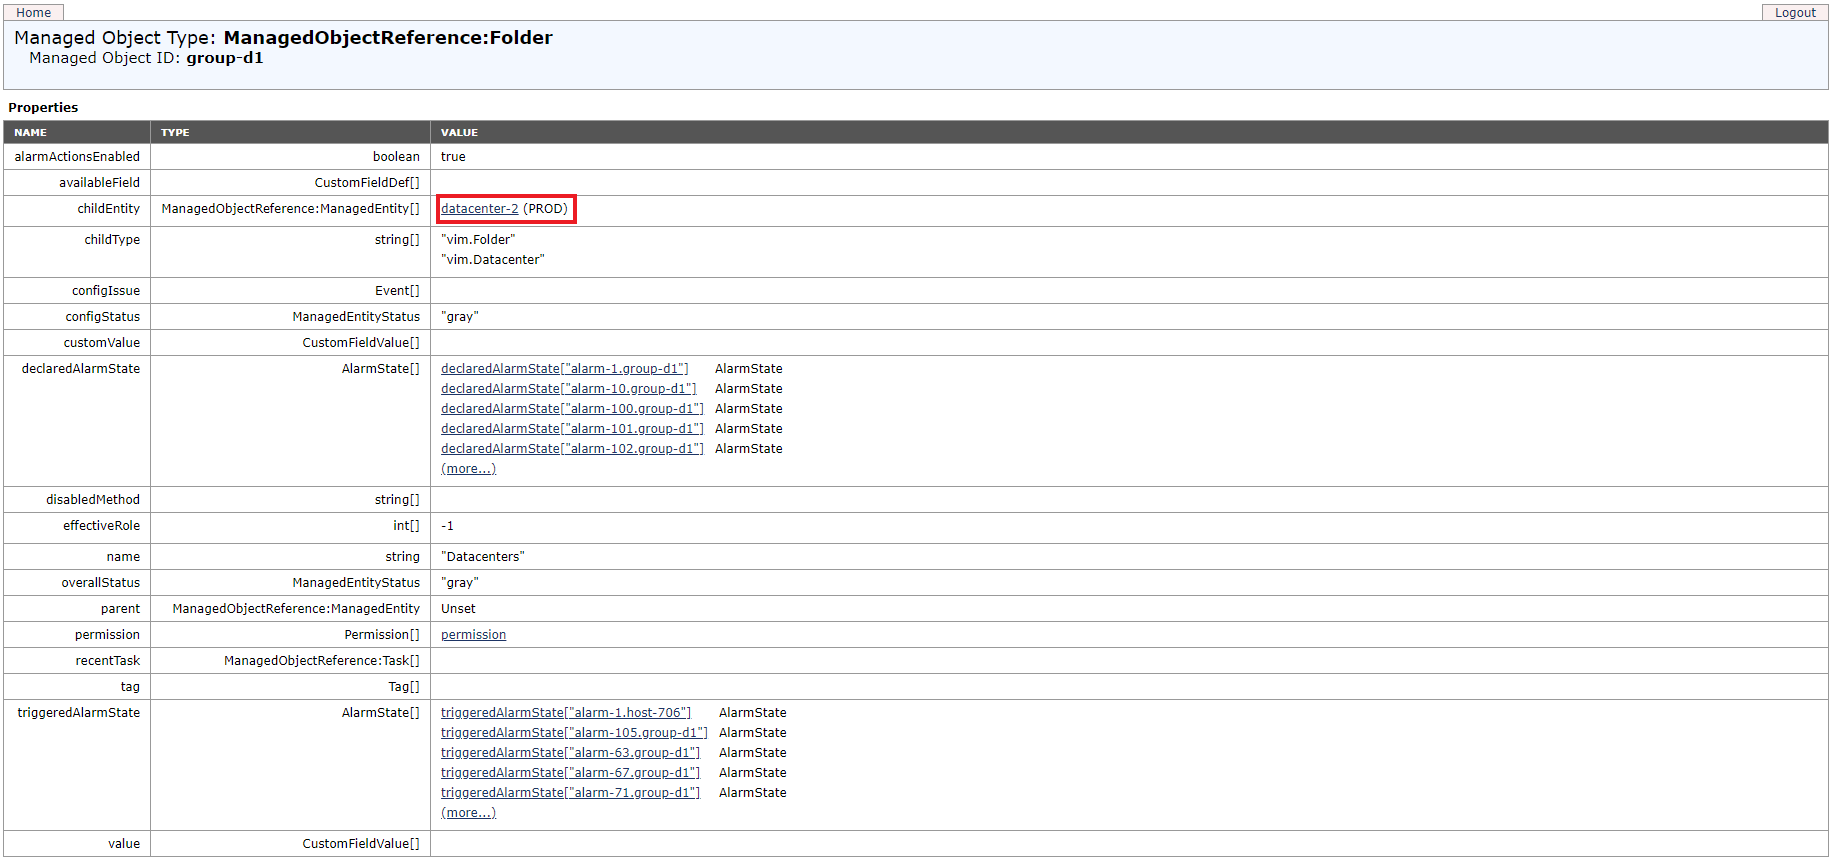
Task: Click the TYPE column header
Action: coord(175,132)
